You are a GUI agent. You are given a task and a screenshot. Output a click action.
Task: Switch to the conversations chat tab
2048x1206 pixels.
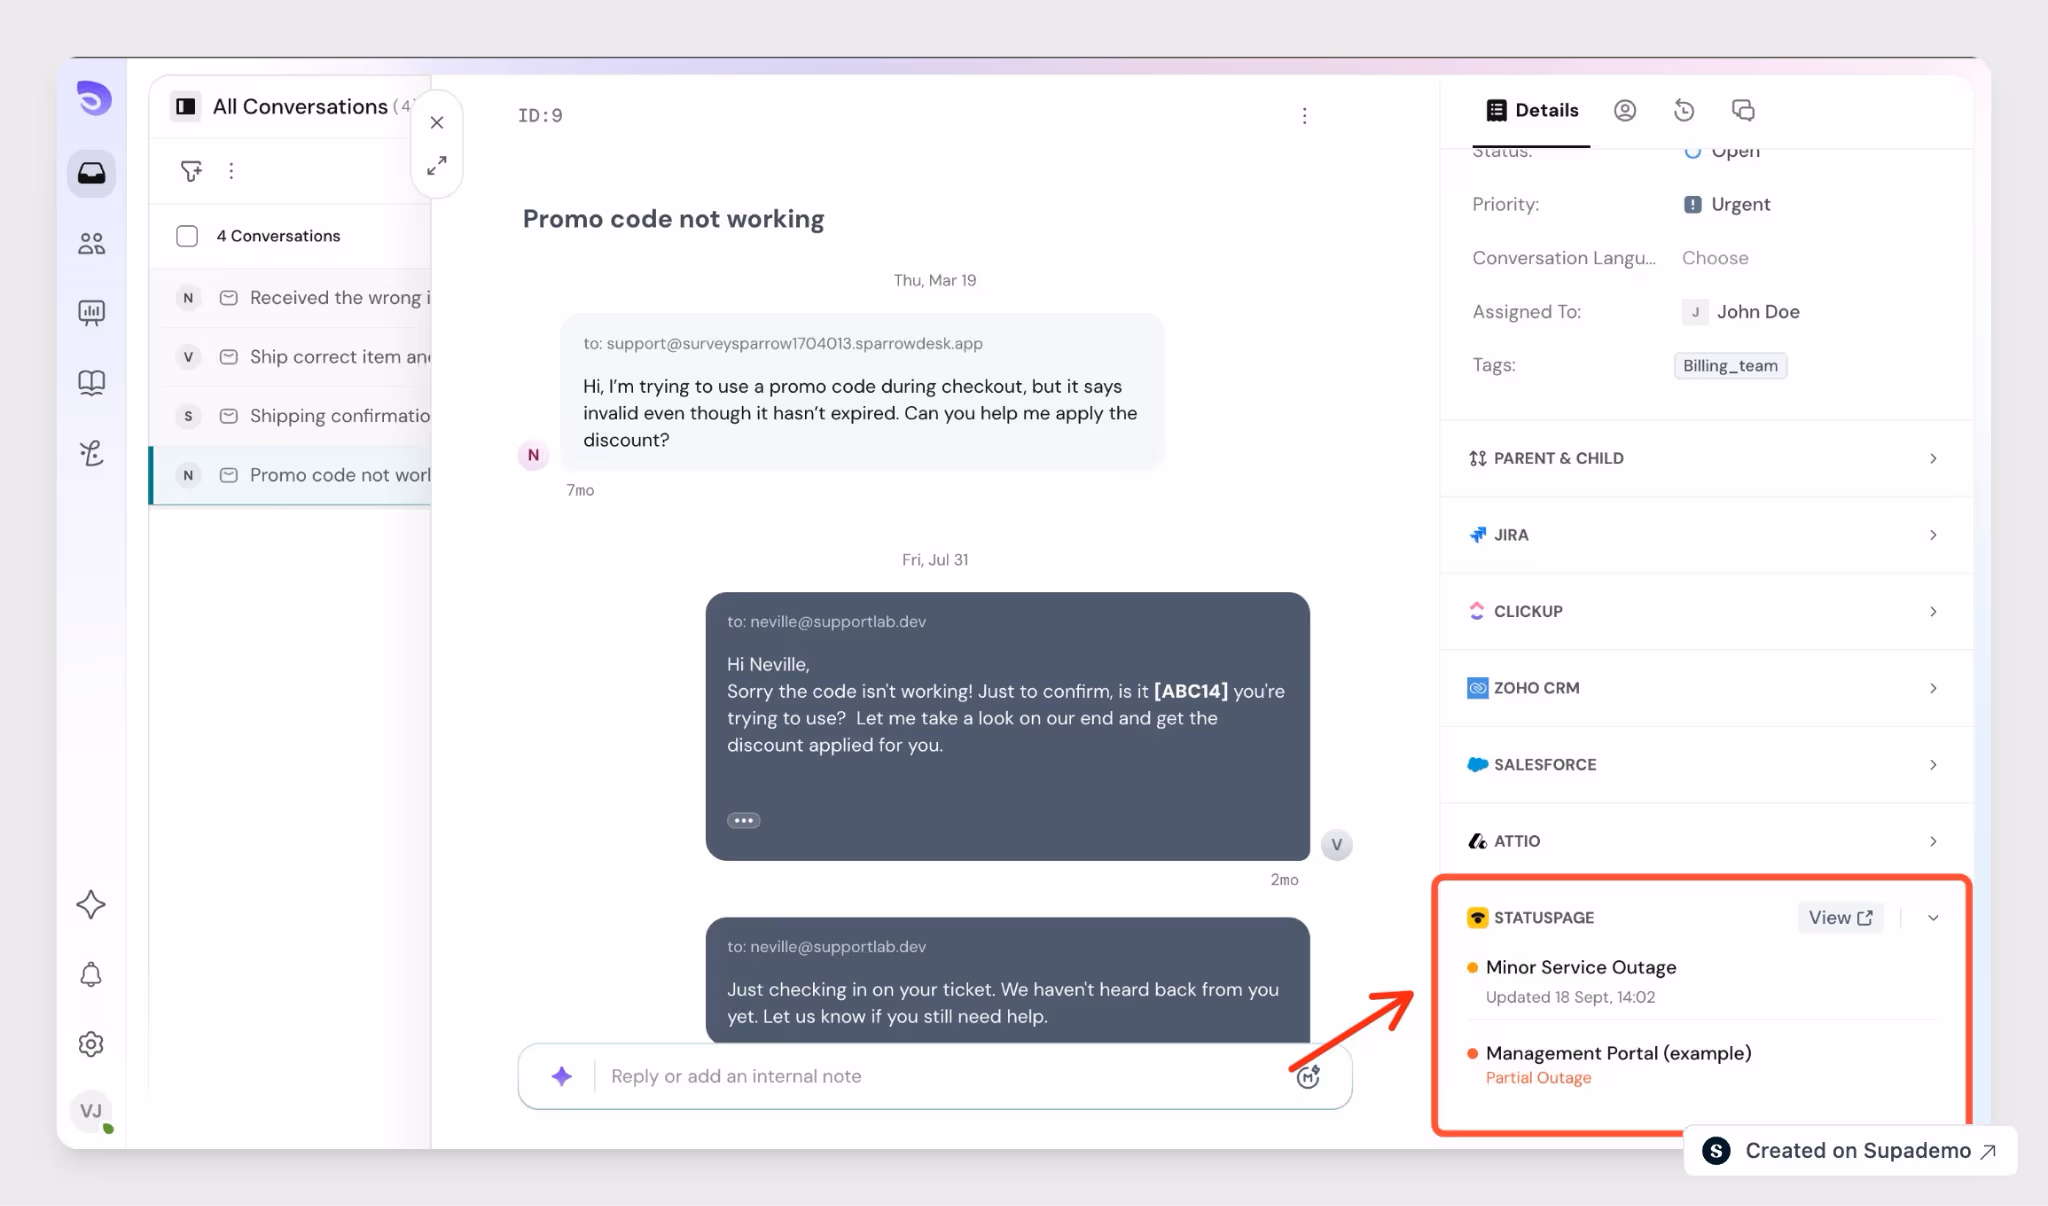point(1743,110)
